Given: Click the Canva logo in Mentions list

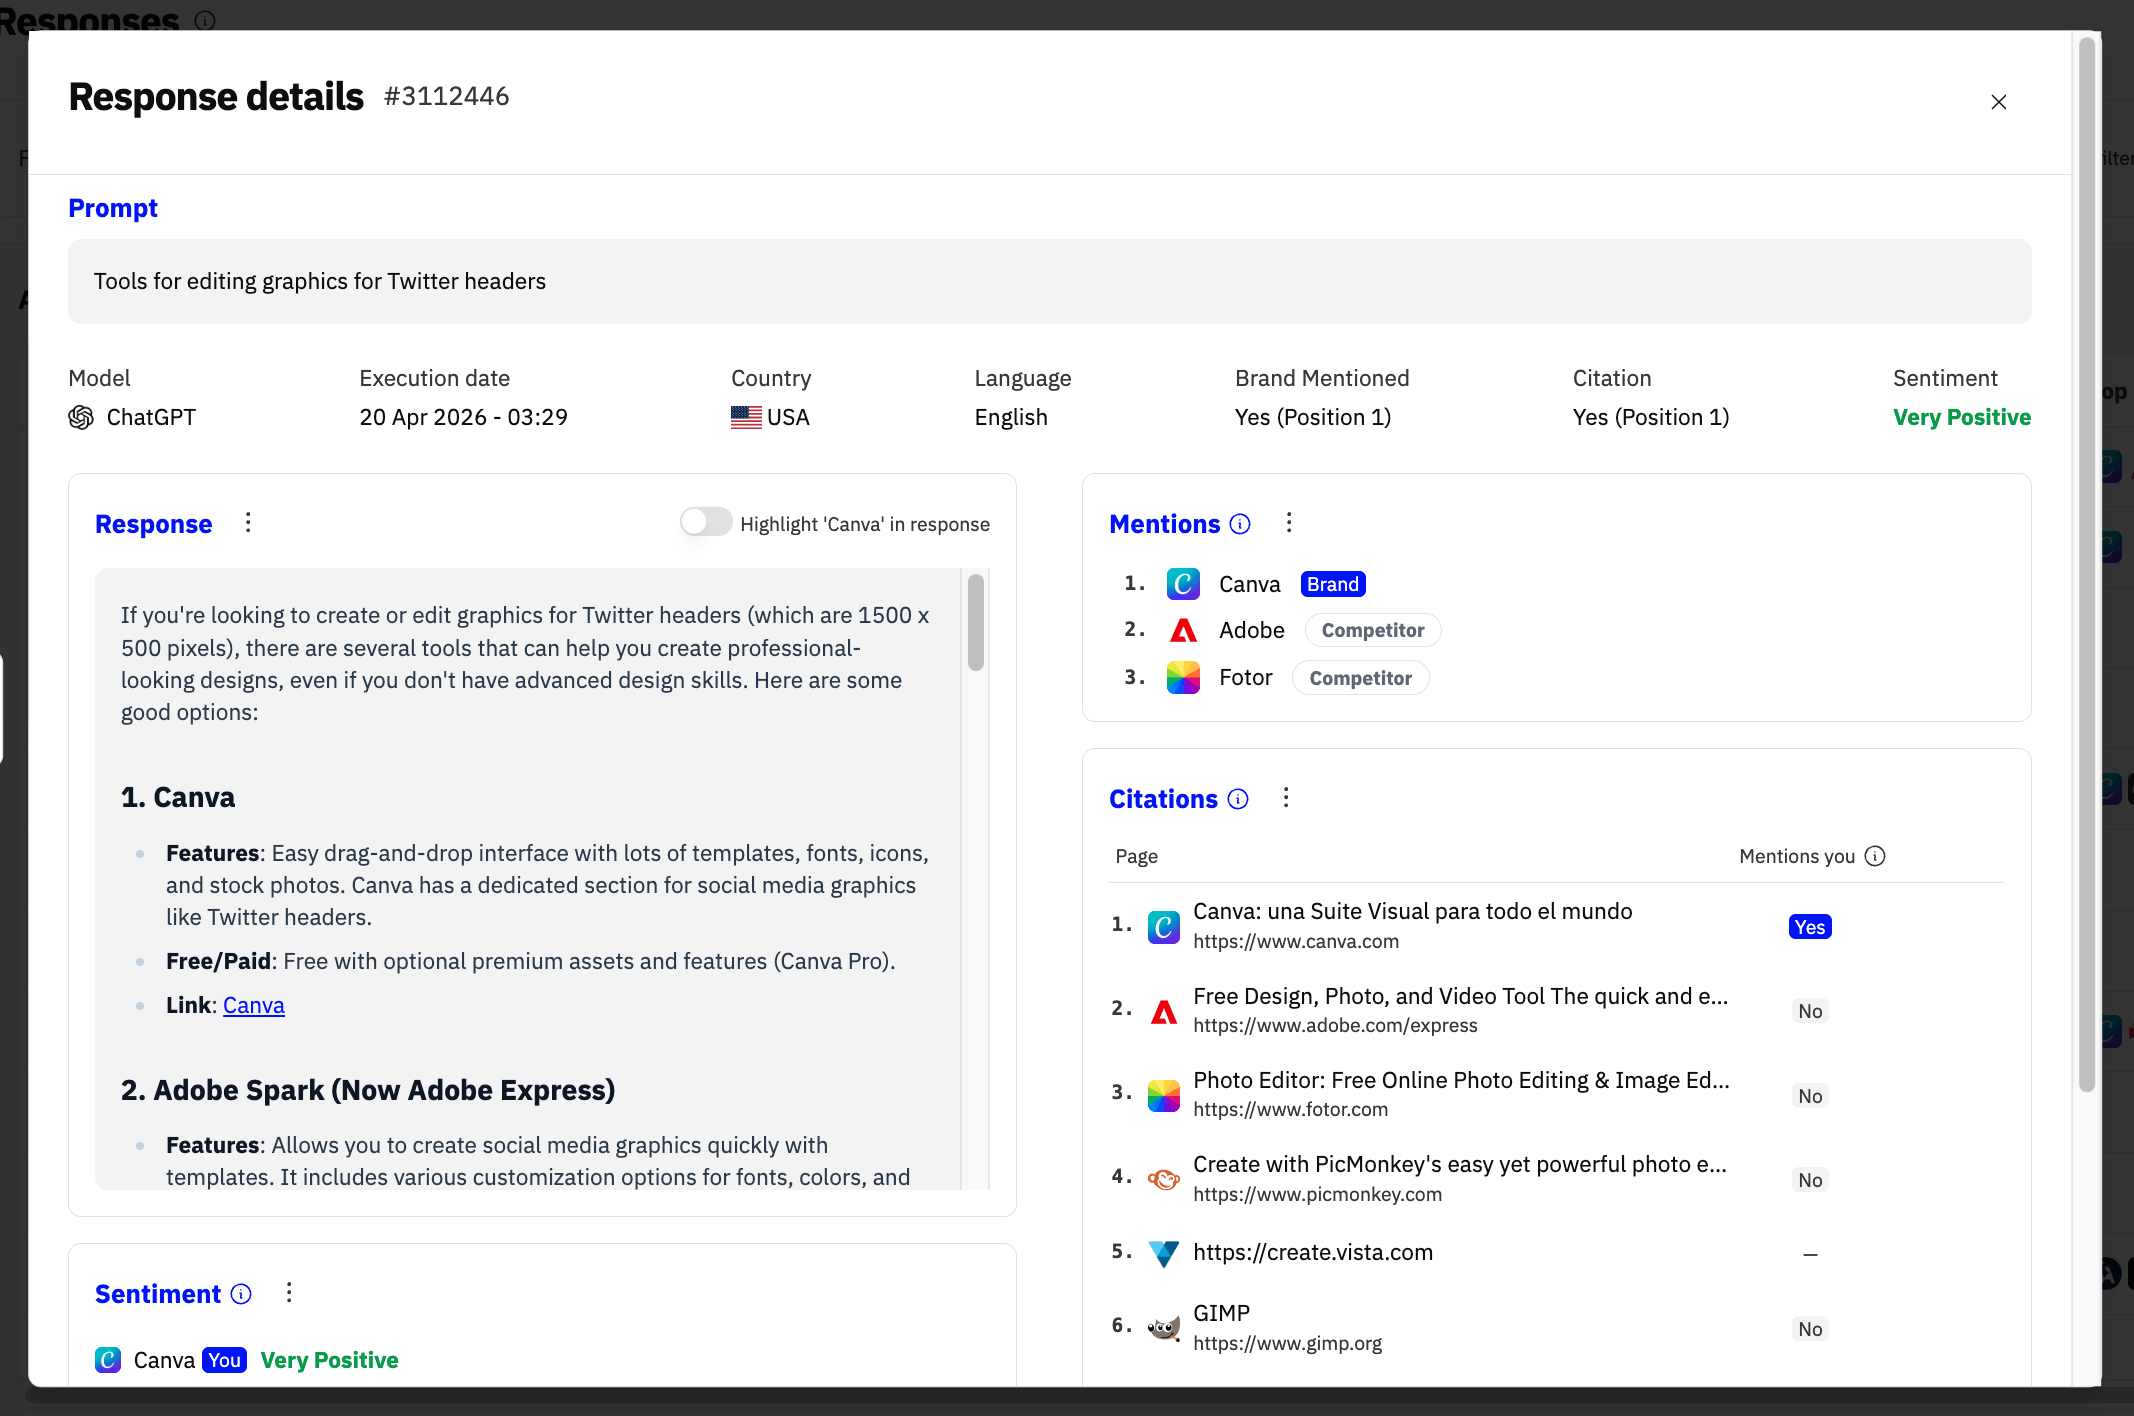Looking at the screenshot, I should pos(1183,584).
